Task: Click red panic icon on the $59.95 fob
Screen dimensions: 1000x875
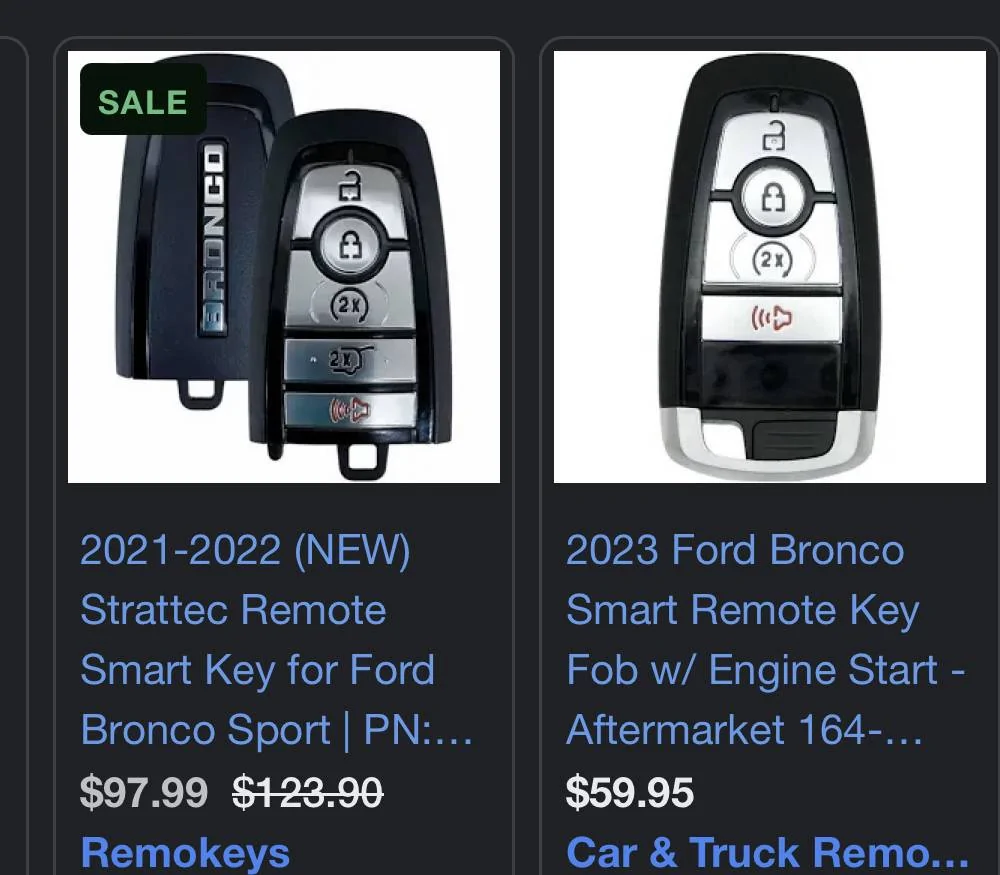Action: click(772, 320)
